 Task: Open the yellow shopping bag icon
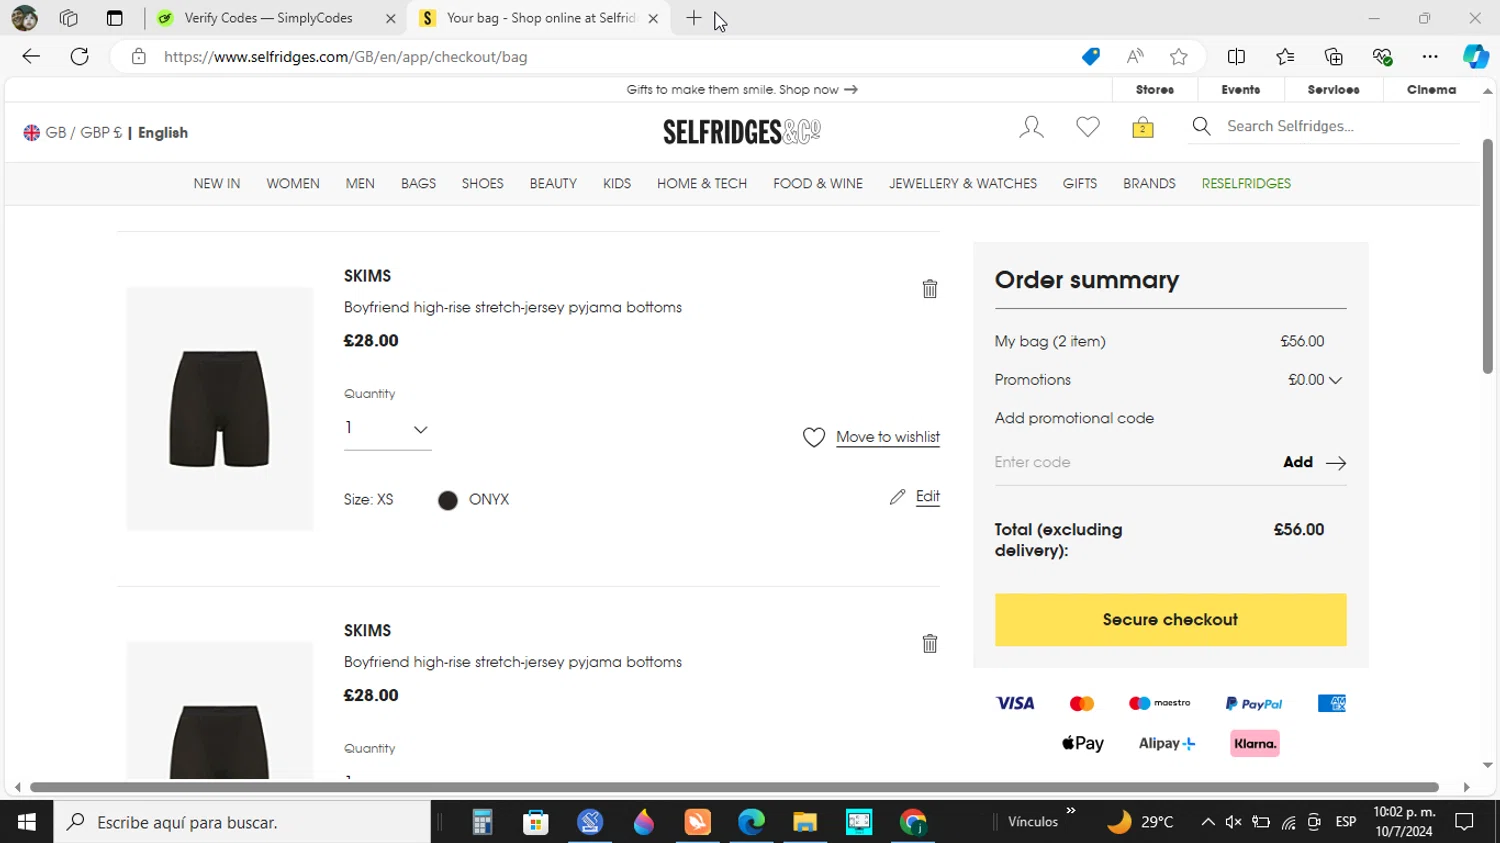(x=1143, y=127)
